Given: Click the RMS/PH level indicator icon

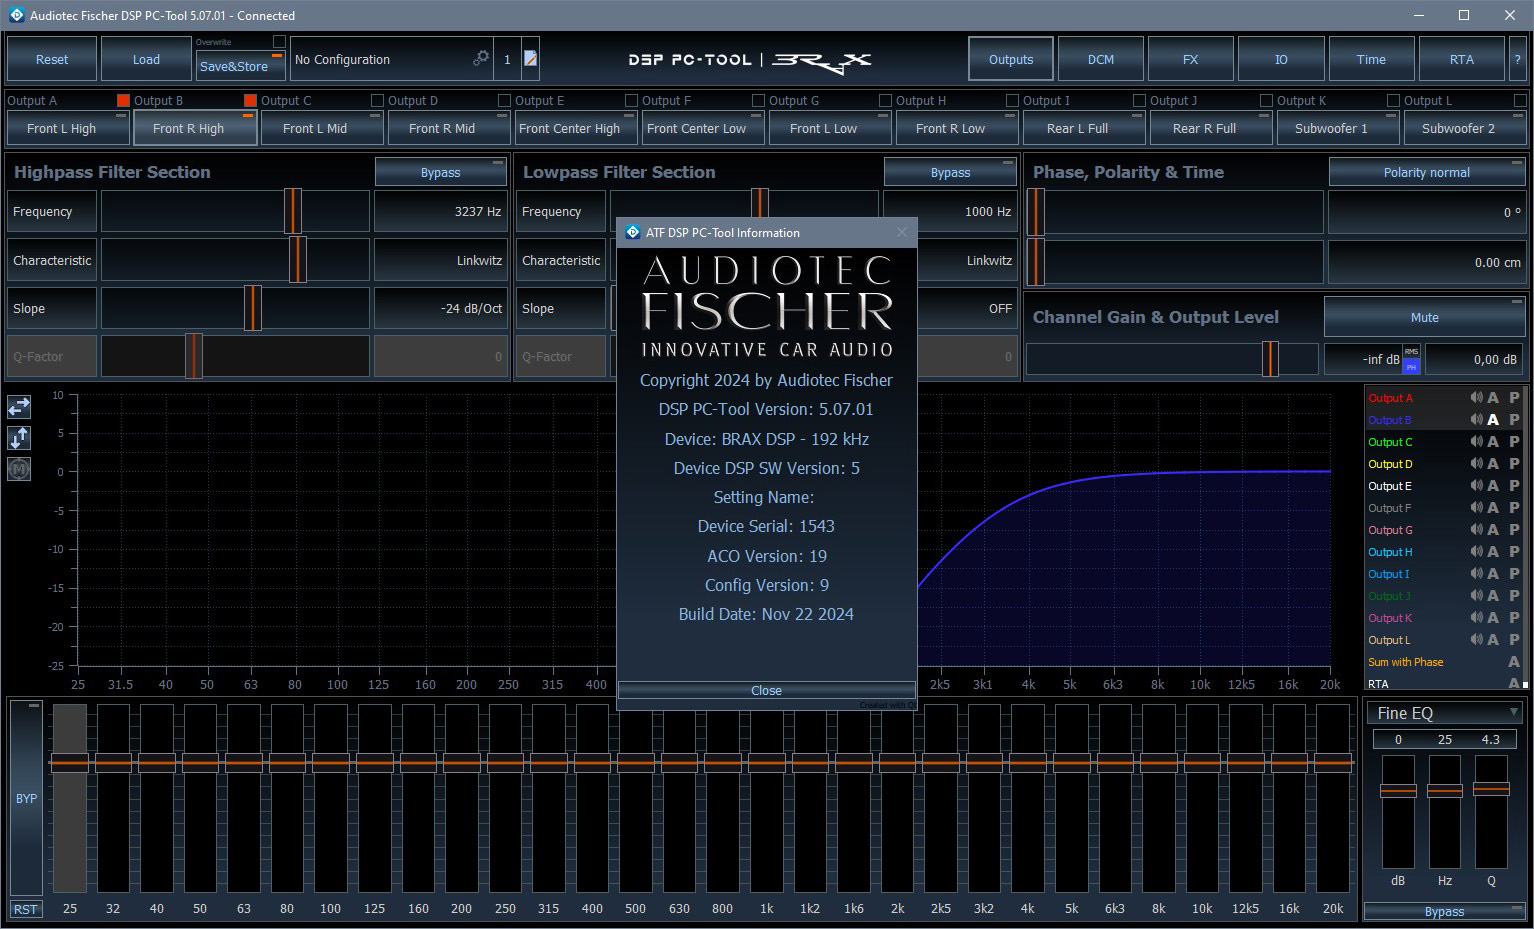Looking at the screenshot, I should point(1411,359).
